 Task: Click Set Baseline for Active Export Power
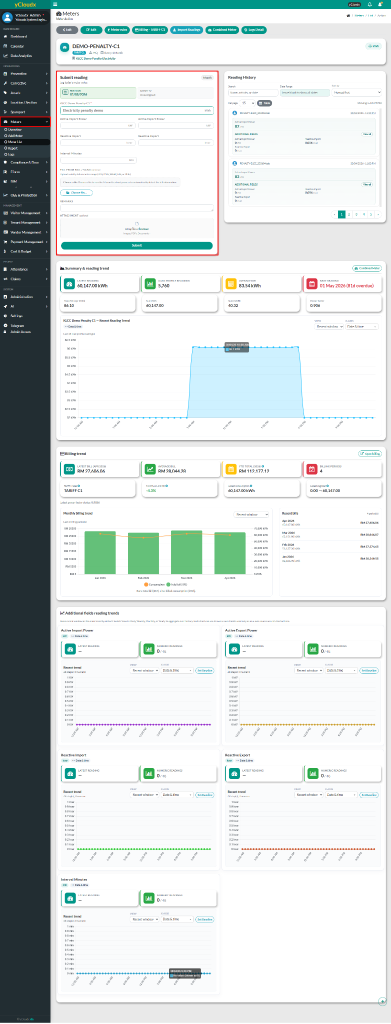pos(368,670)
